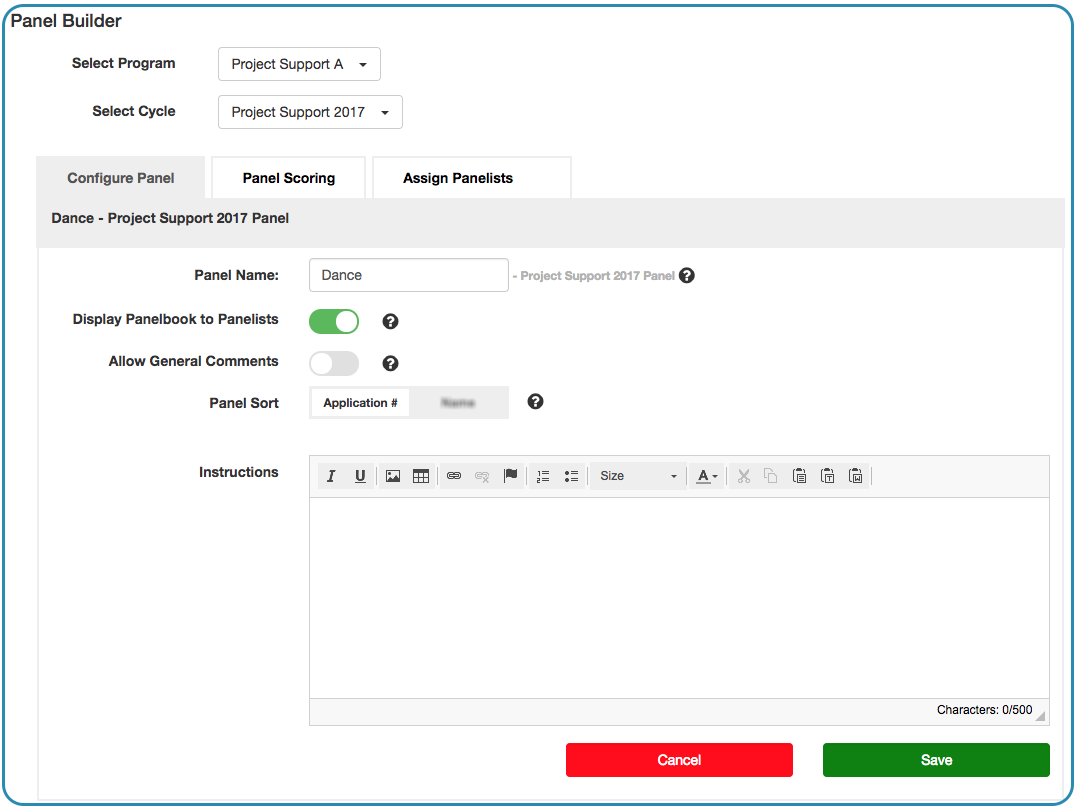Click the insert link icon
Viewport: 1075px width, 807px height.
click(x=454, y=477)
